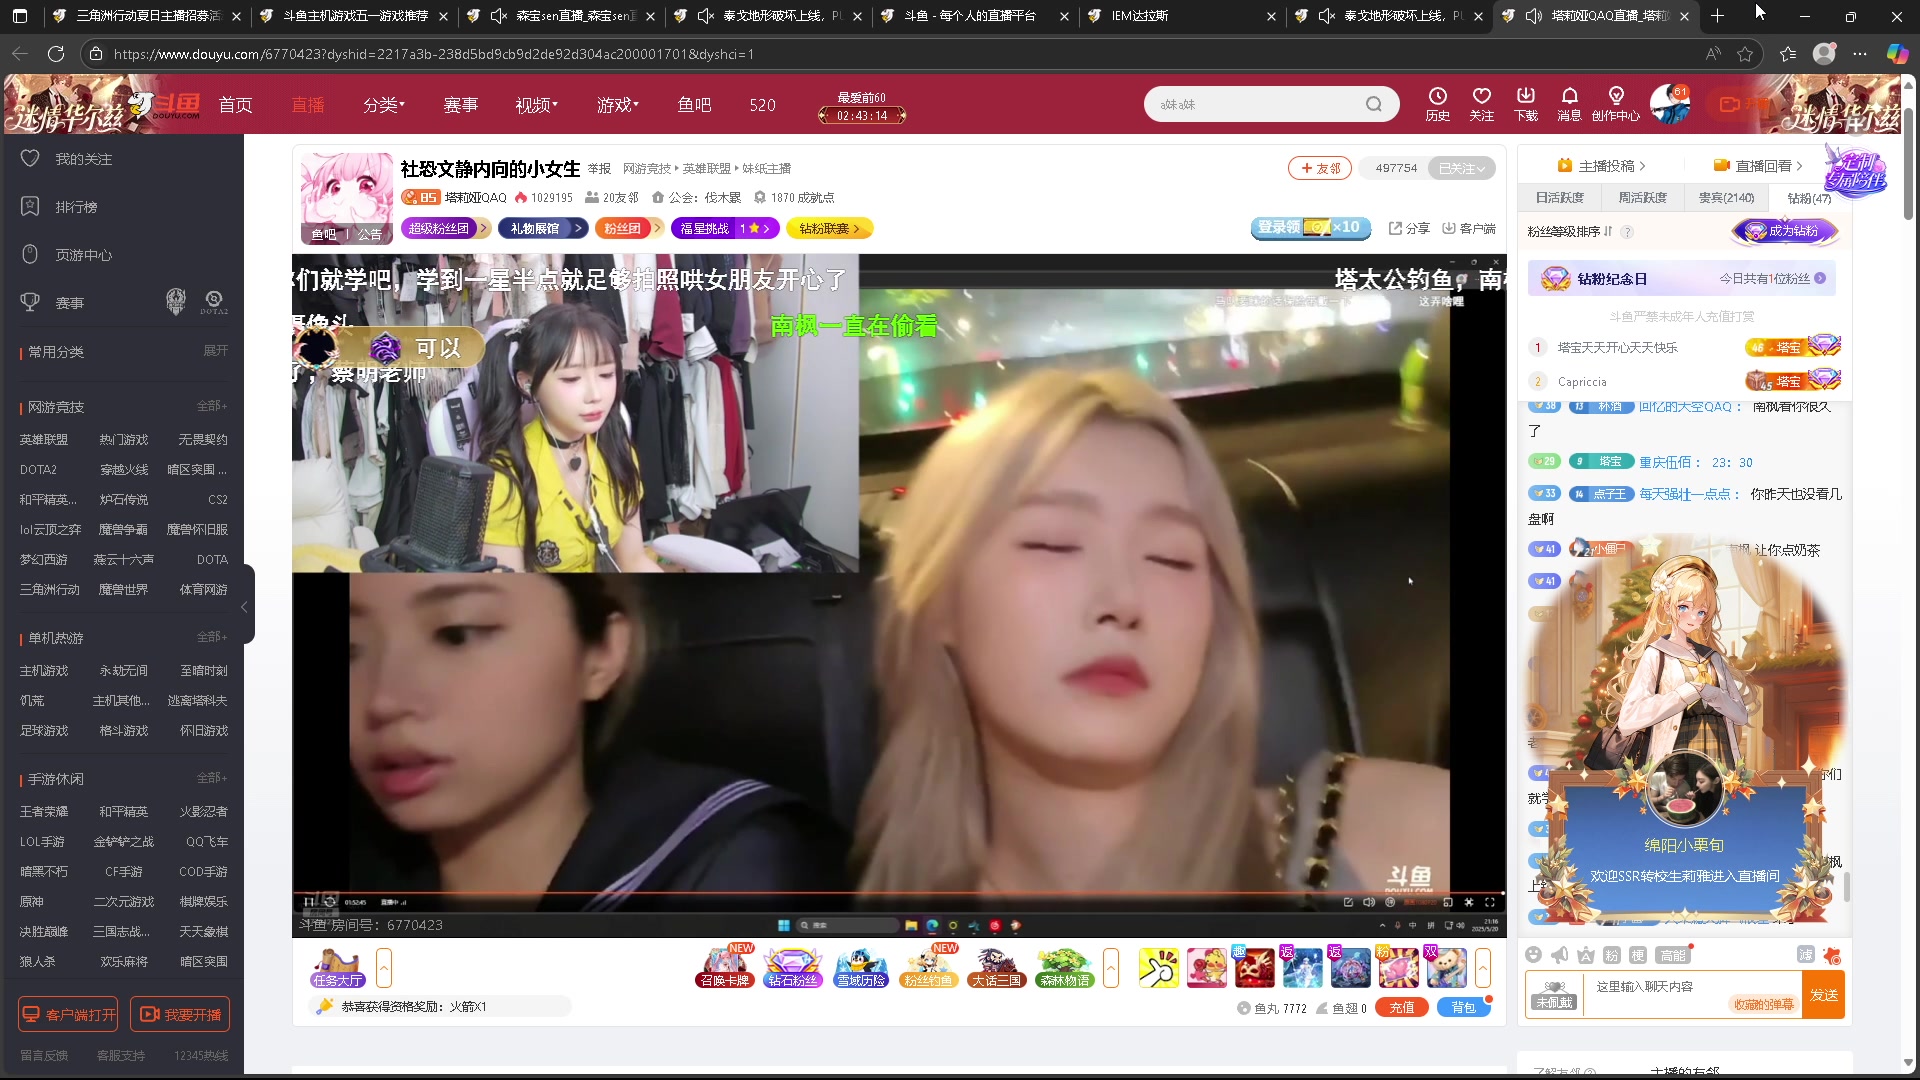
Task: Expand the 分类 dropdown in the nav bar
Action: pos(384,104)
